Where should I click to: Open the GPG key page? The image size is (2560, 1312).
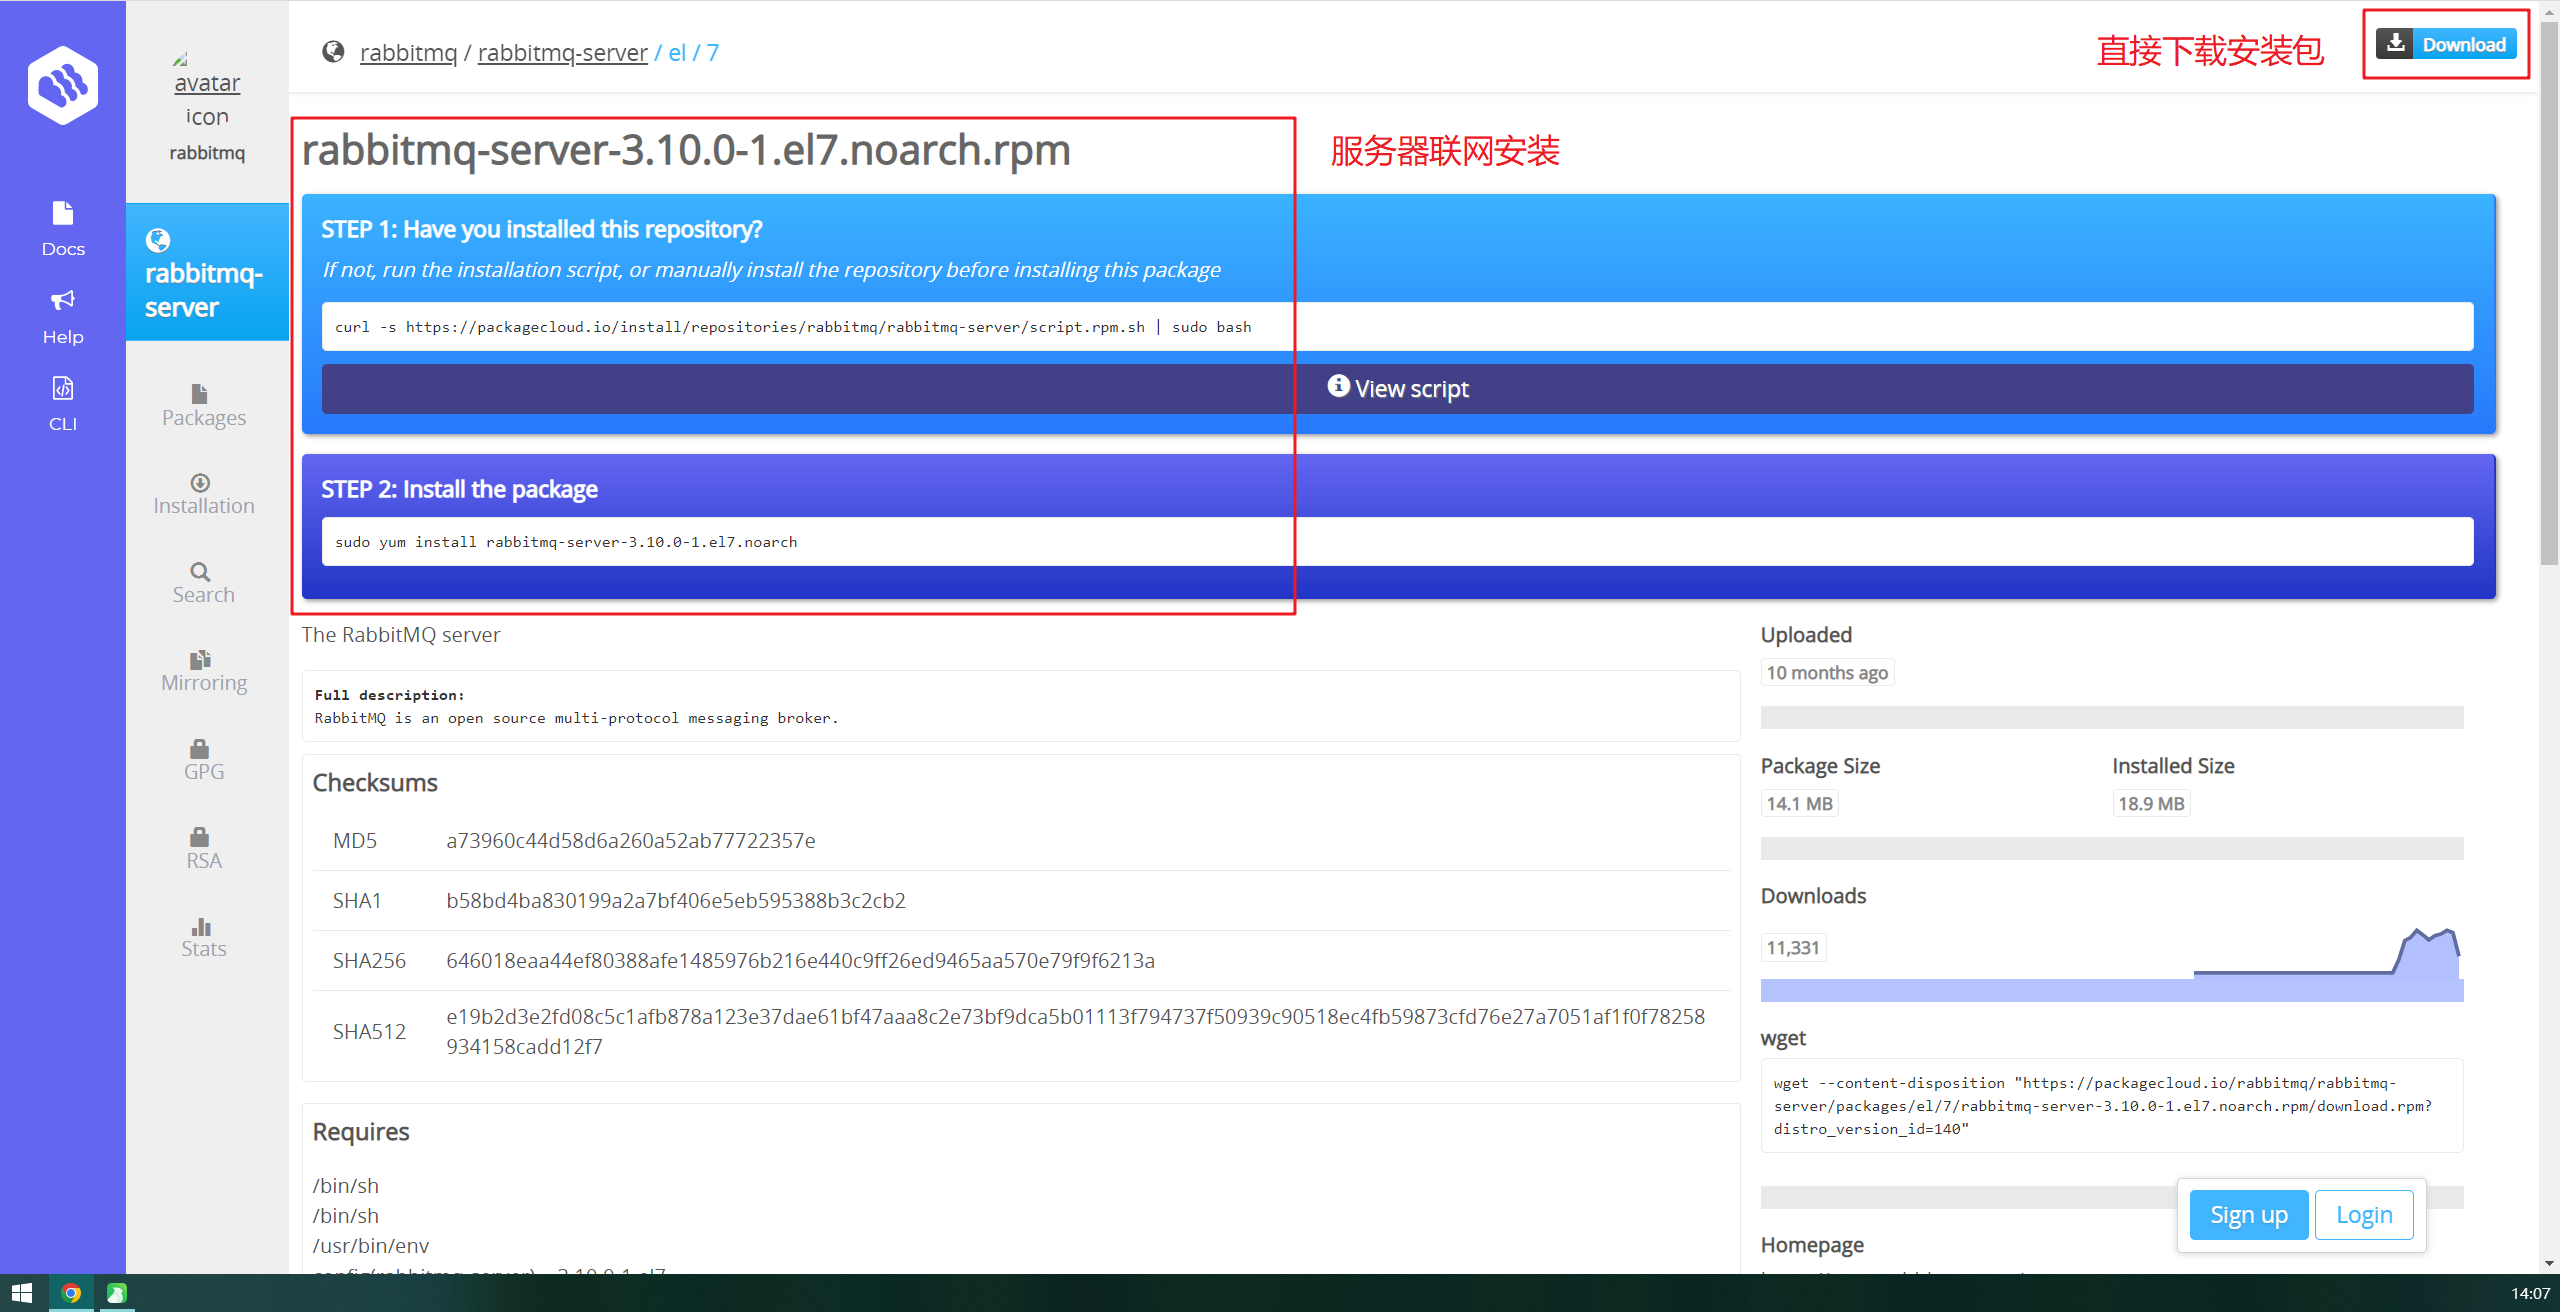pos(203,760)
